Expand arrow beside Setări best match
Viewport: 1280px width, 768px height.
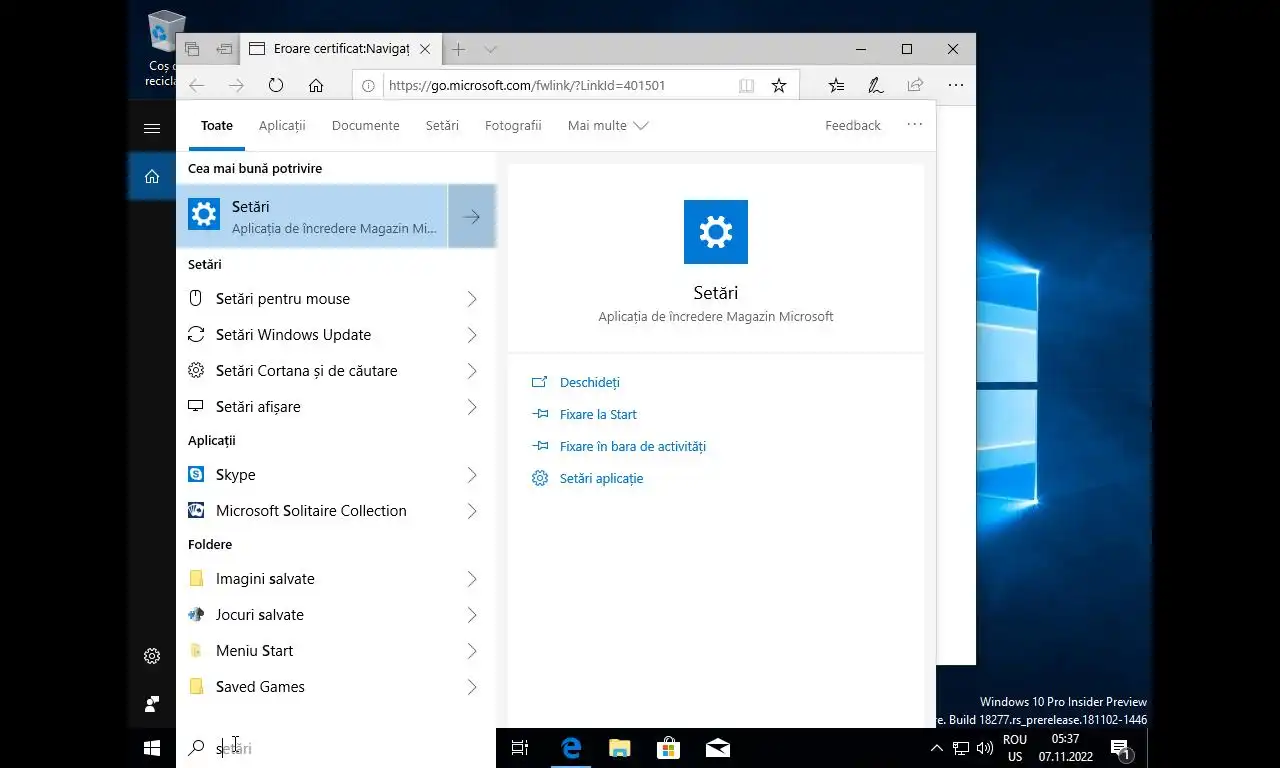472,216
